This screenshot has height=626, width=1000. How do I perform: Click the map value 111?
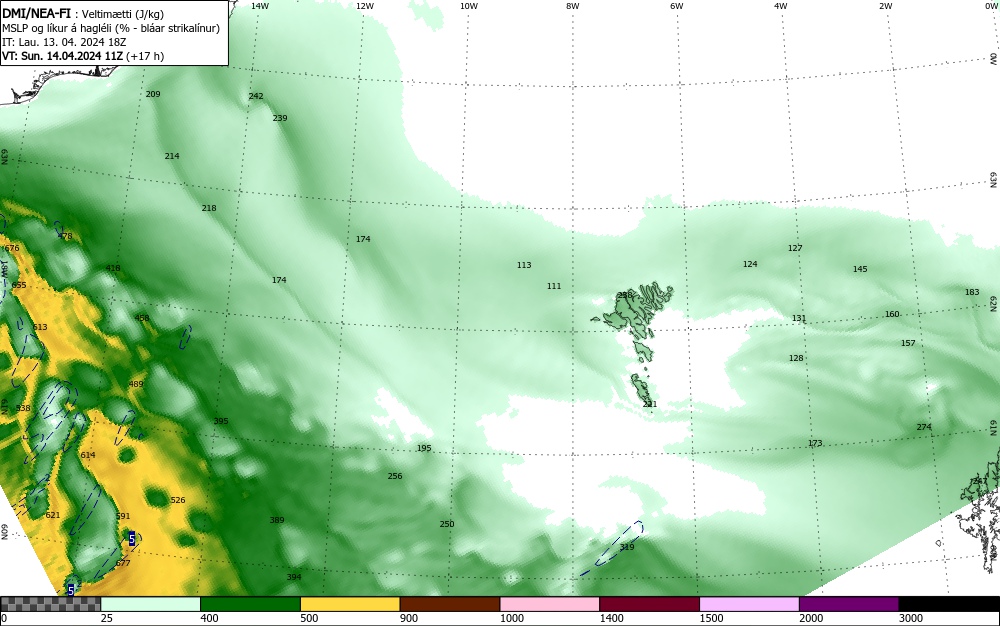554,286
